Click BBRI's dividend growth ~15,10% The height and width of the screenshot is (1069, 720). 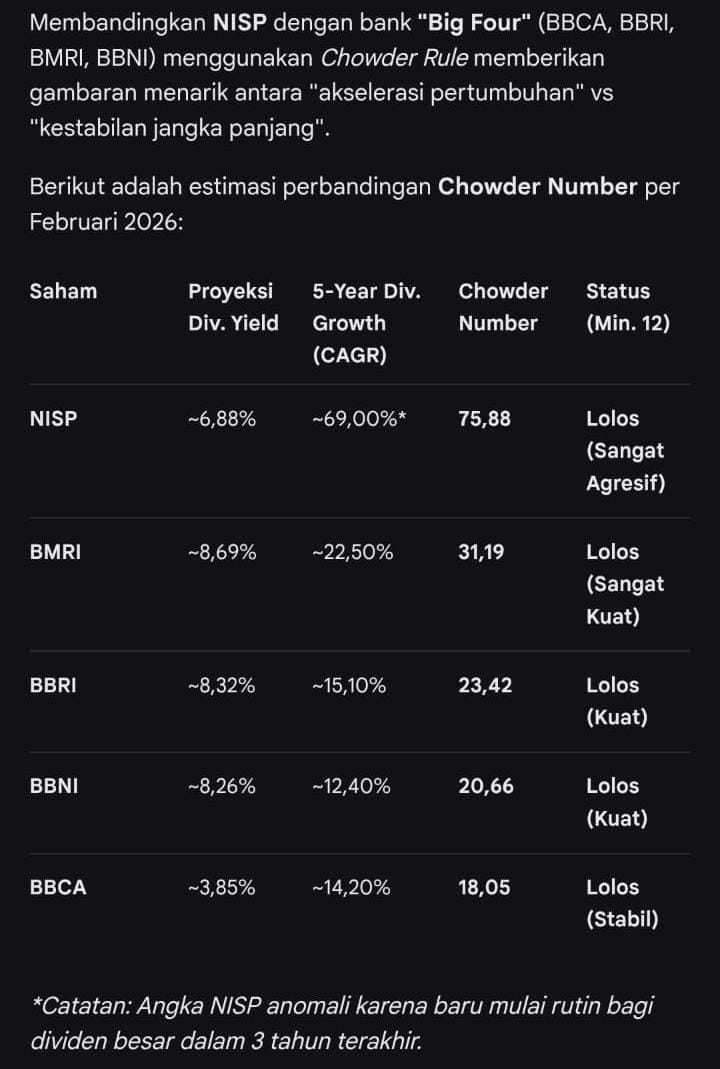point(349,686)
